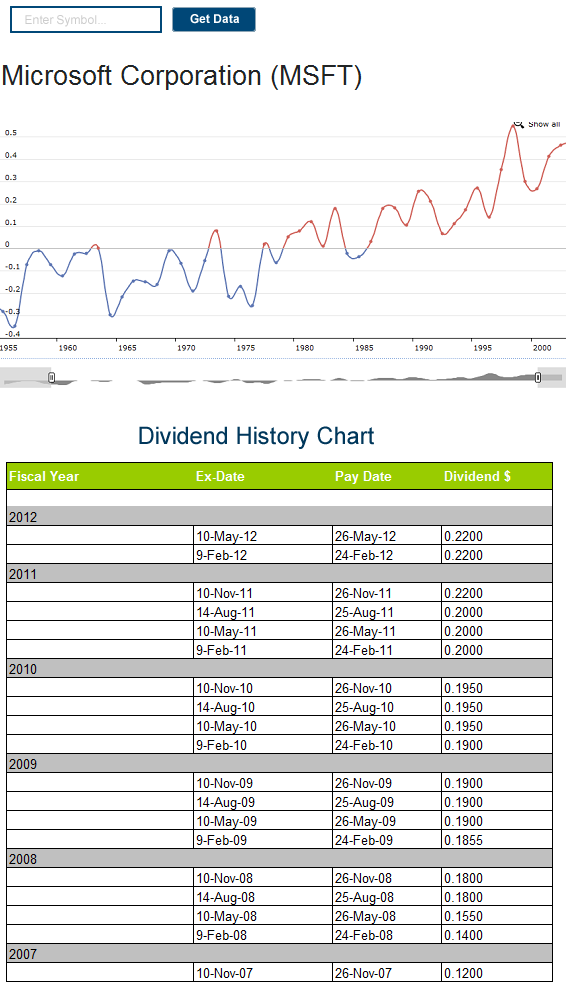The width and height of the screenshot is (575, 1000).
Task: Select the 2007 fiscal year row
Action: pos(279,954)
